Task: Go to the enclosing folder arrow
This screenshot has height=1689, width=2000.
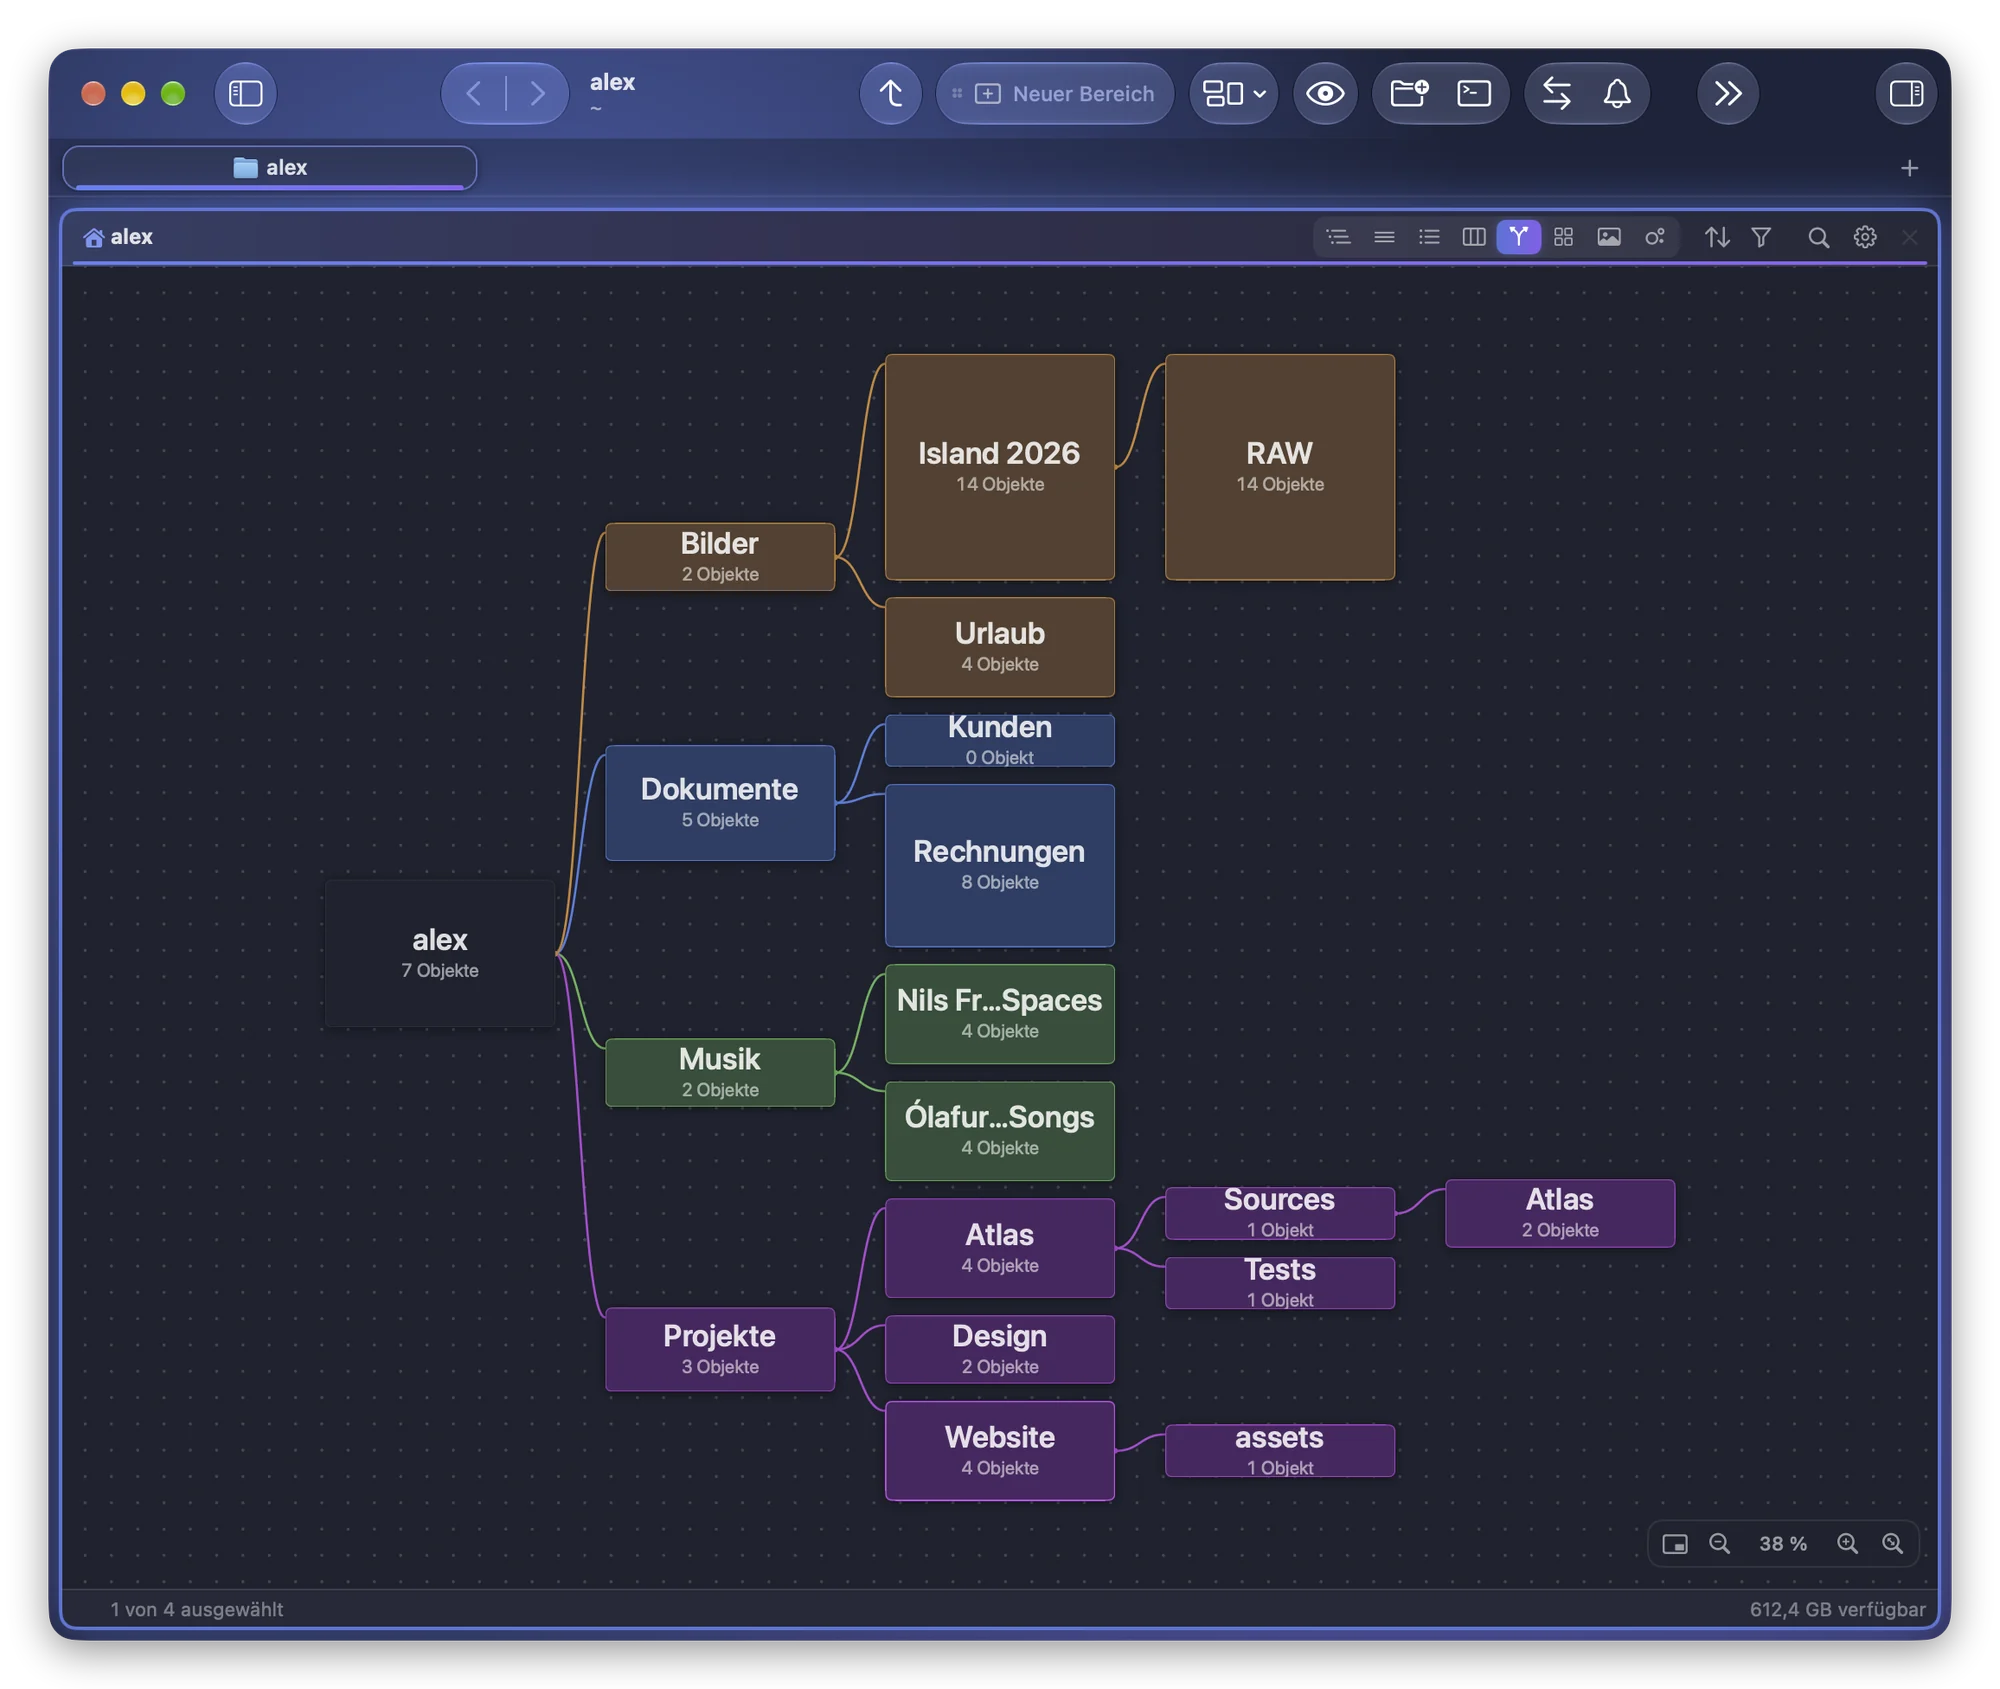Action: point(890,93)
